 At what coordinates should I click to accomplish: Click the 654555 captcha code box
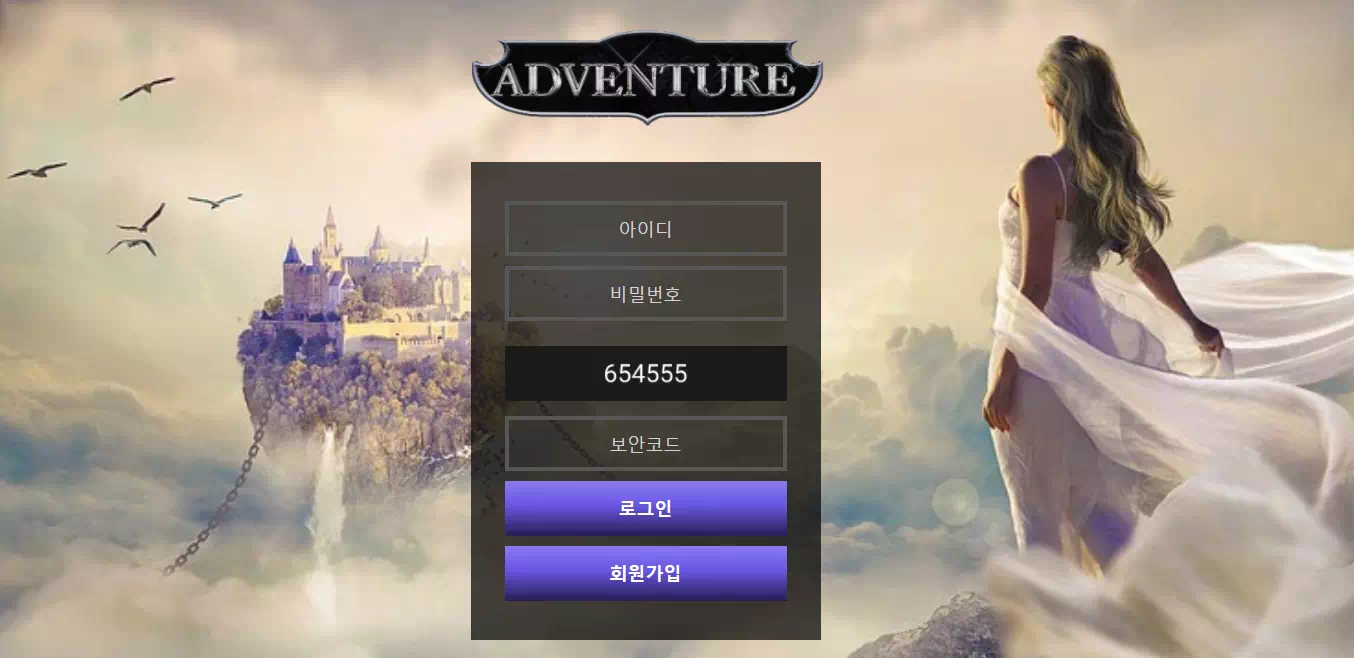click(x=646, y=373)
